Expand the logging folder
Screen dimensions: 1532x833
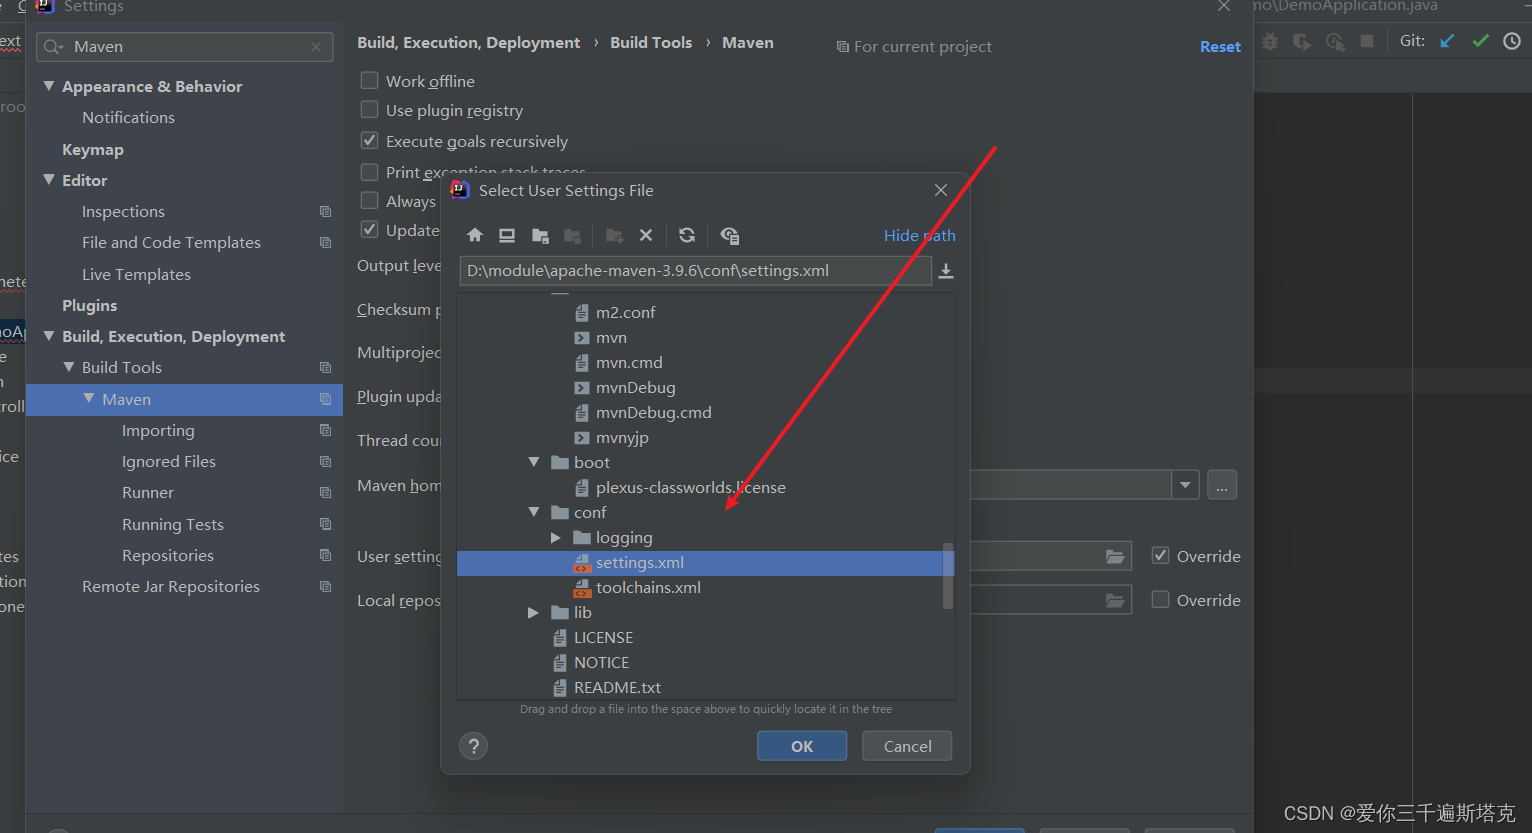point(556,538)
